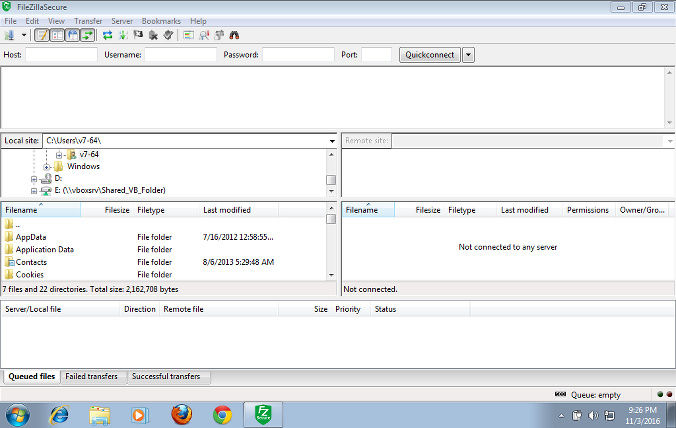Open the Site Manager icon
Viewport: 676px width, 428px height.
click(10, 35)
